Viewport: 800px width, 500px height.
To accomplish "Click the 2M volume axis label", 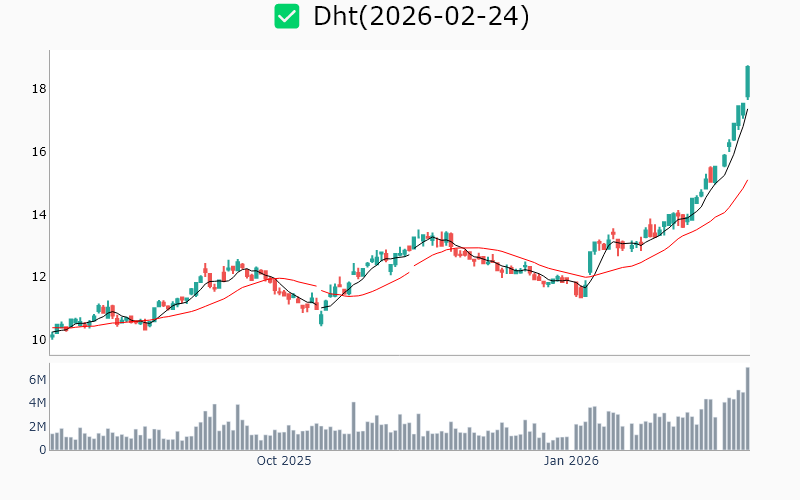I will (37, 427).
